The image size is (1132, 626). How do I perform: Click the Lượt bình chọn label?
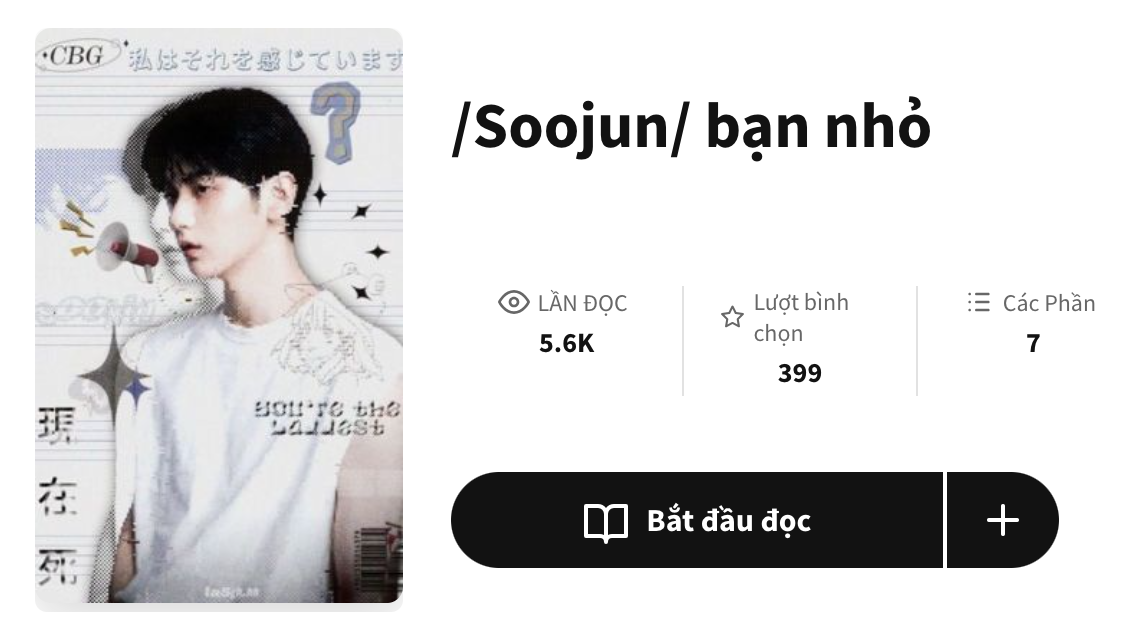coord(801,318)
